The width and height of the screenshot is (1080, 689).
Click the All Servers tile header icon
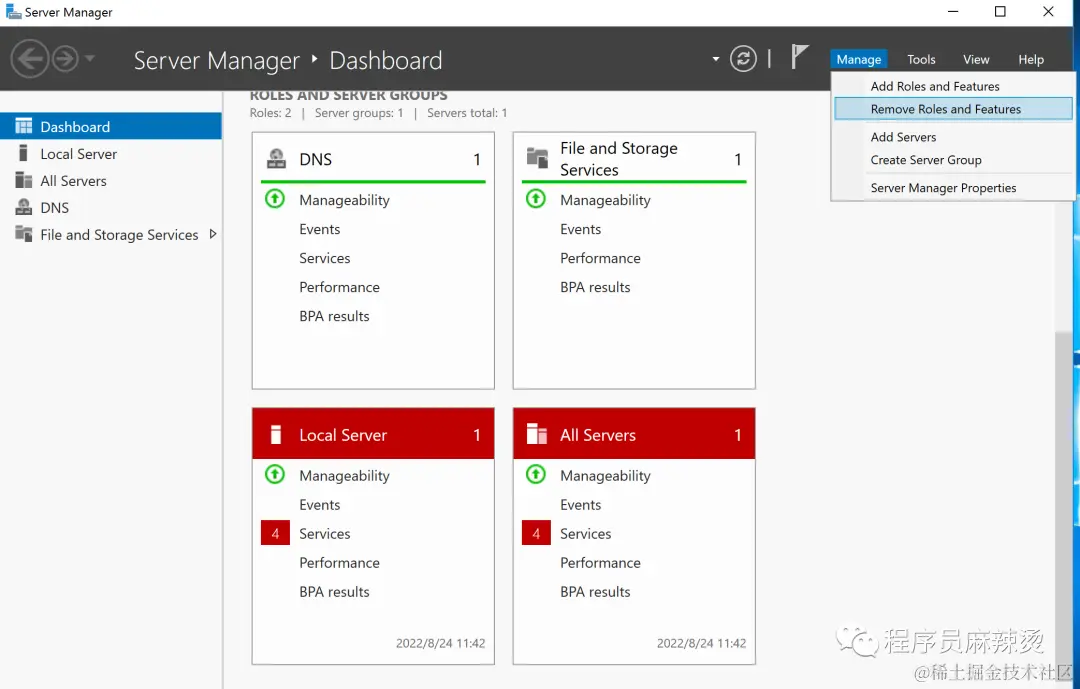pyautogui.click(x=537, y=434)
